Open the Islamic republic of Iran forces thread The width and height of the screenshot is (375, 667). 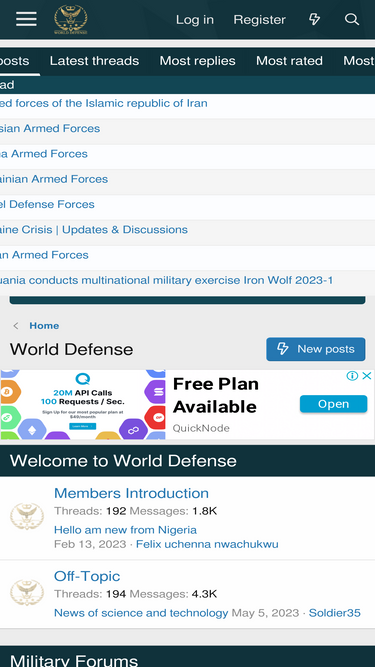pyautogui.click(x=104, y=103)
